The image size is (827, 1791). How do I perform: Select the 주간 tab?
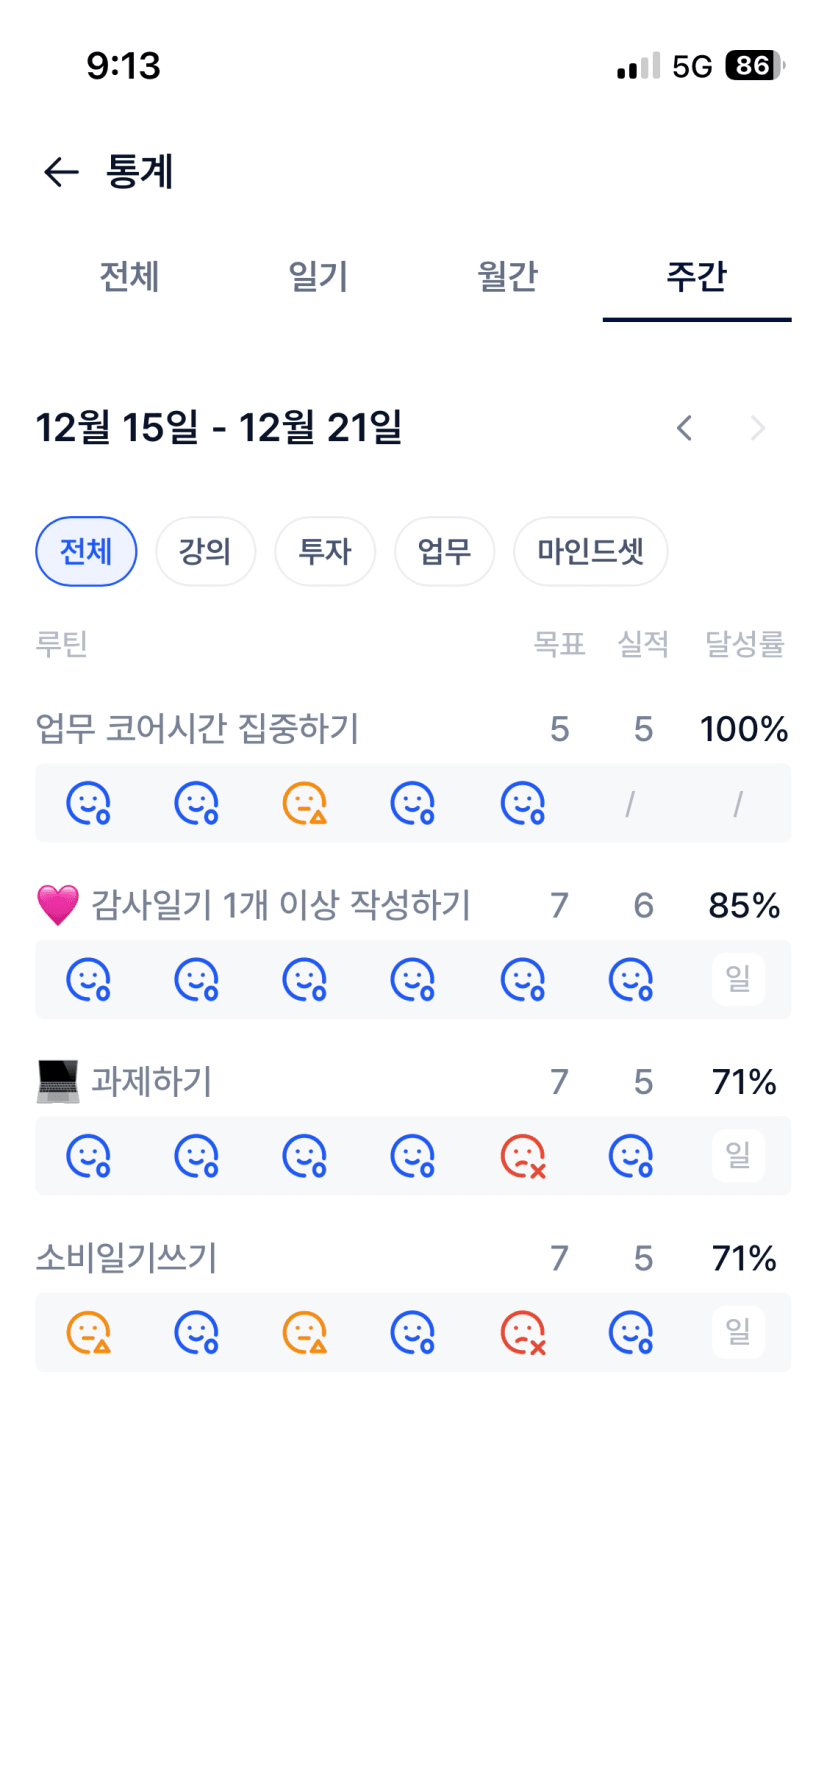click(696, 276)
